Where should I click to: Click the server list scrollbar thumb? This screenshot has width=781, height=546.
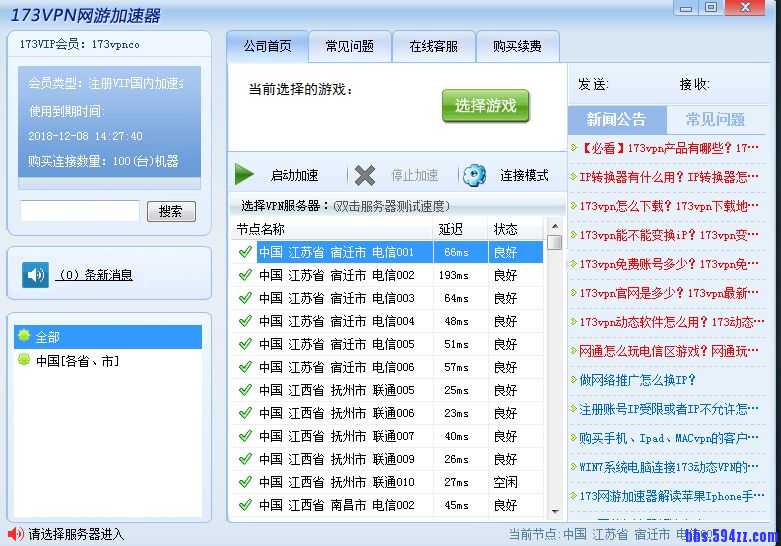[554, 242]
